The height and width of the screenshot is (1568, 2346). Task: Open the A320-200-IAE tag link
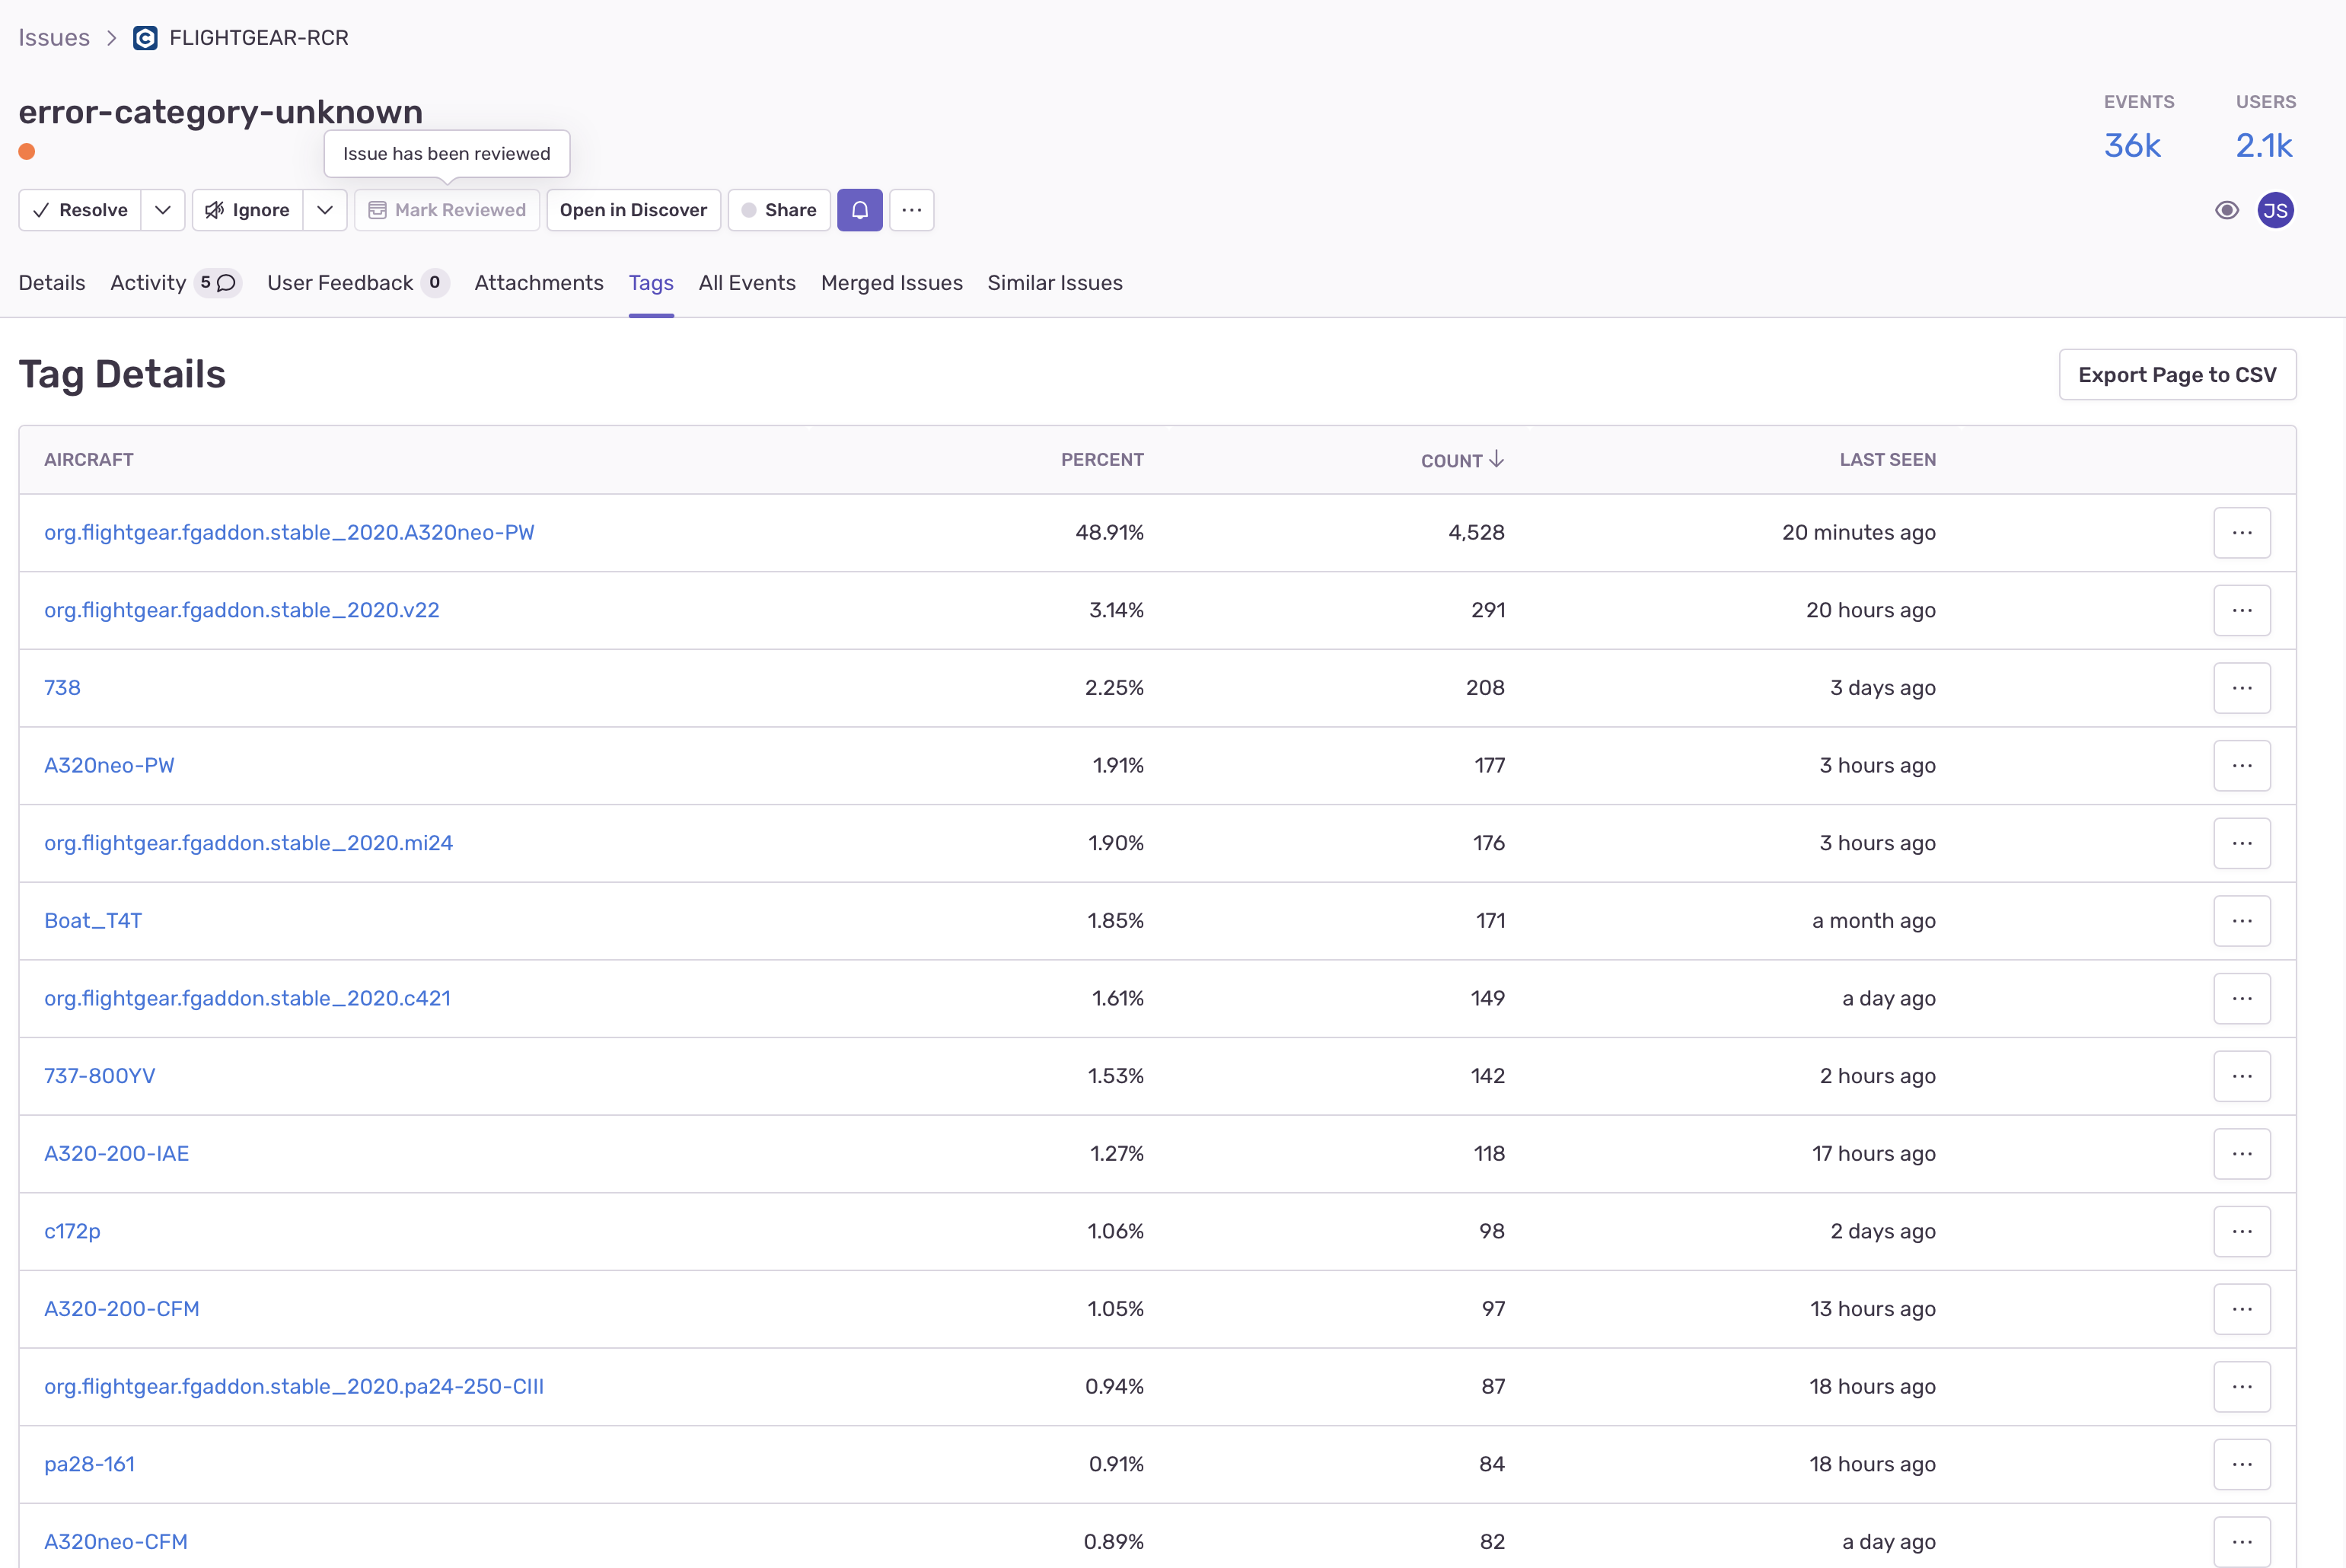pos(116,1154)
